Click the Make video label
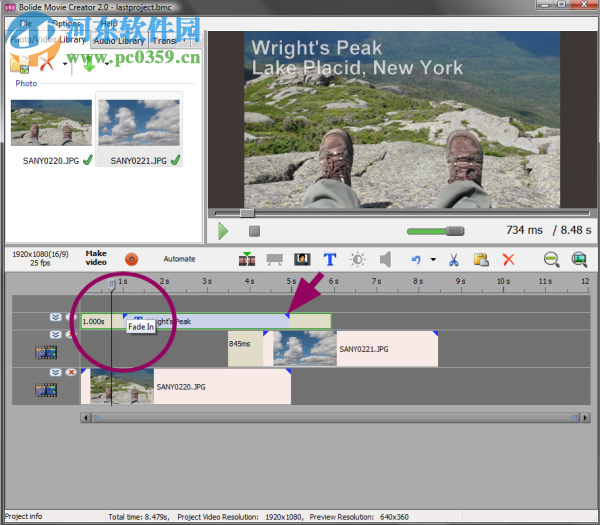 click(96, 258)
